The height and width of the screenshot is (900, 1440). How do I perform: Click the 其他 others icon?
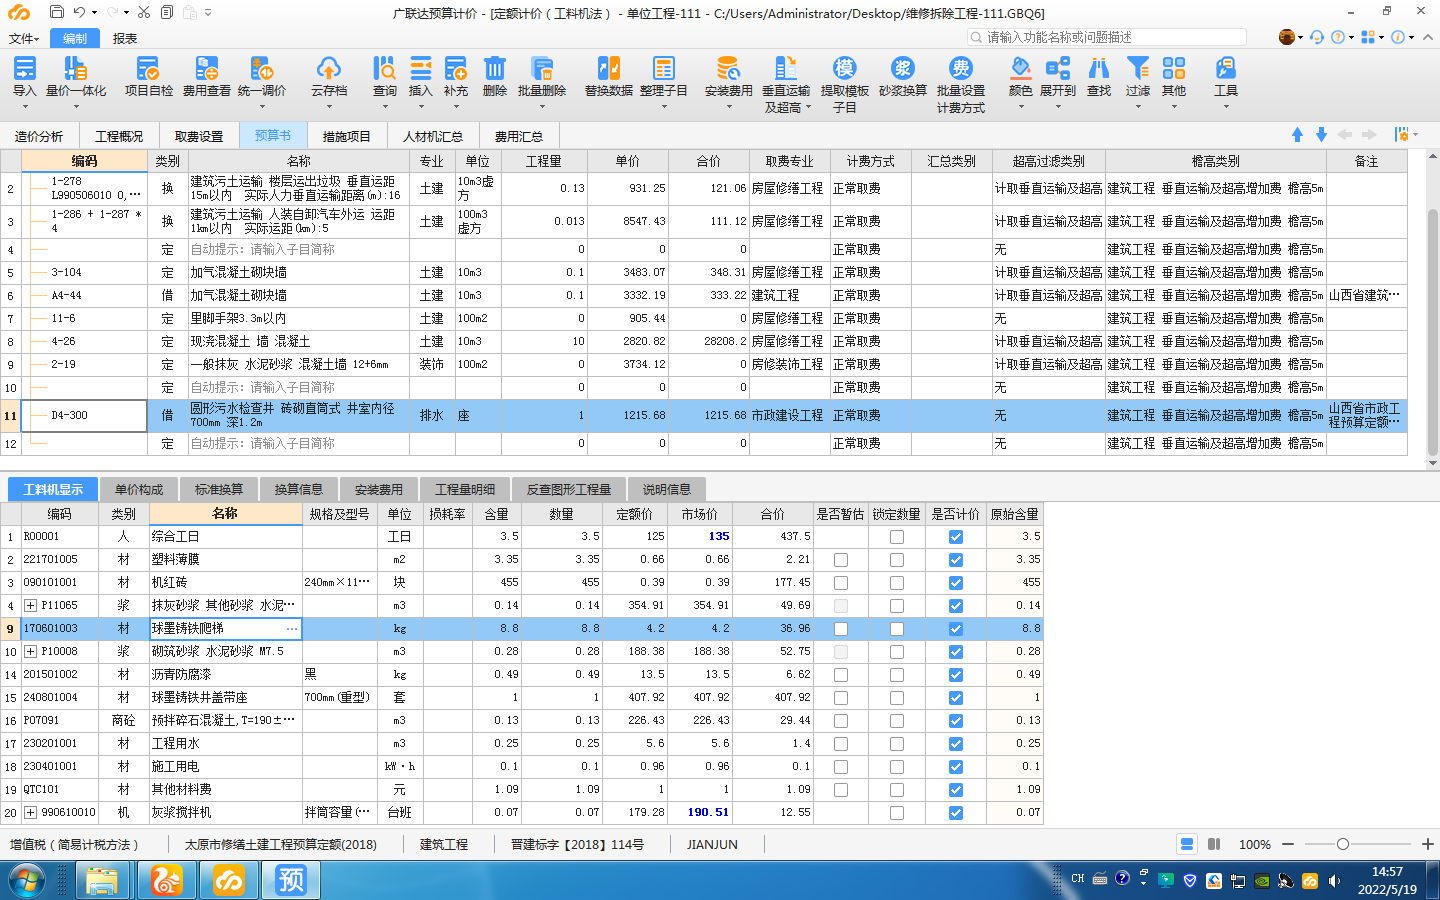tap(1174, 68)
